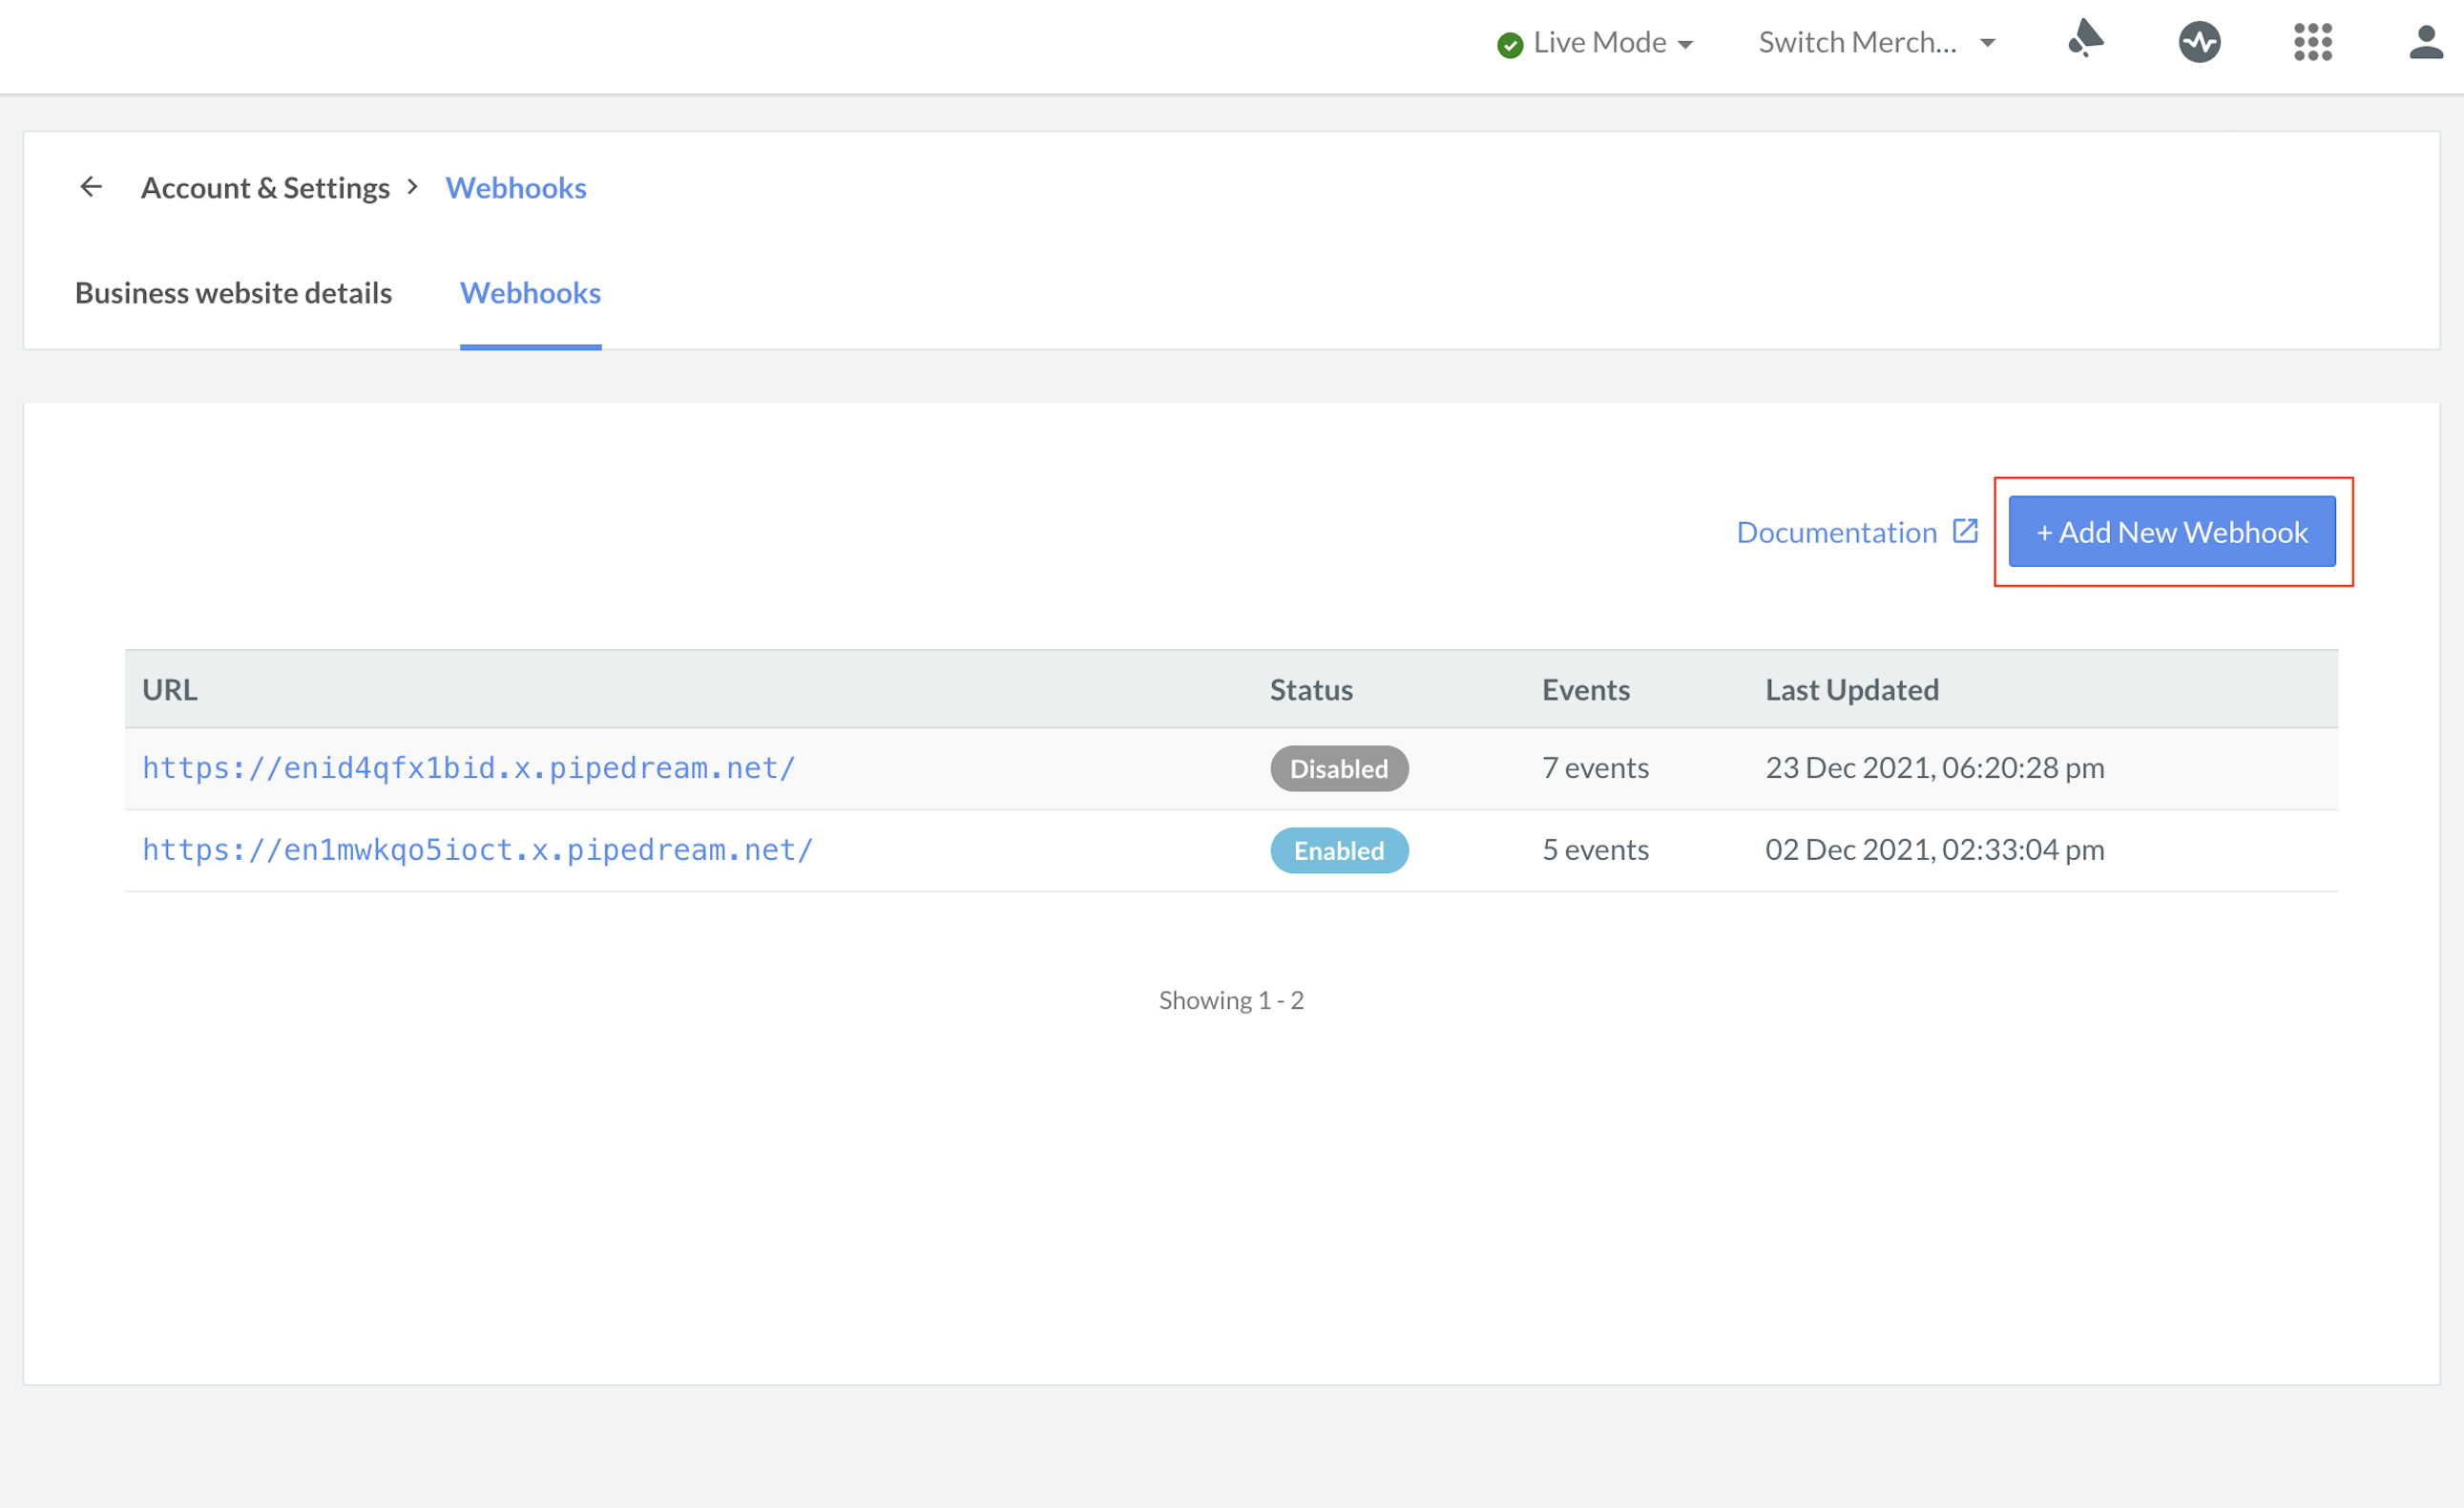Switch to Business website details tab

pos(233,293)
